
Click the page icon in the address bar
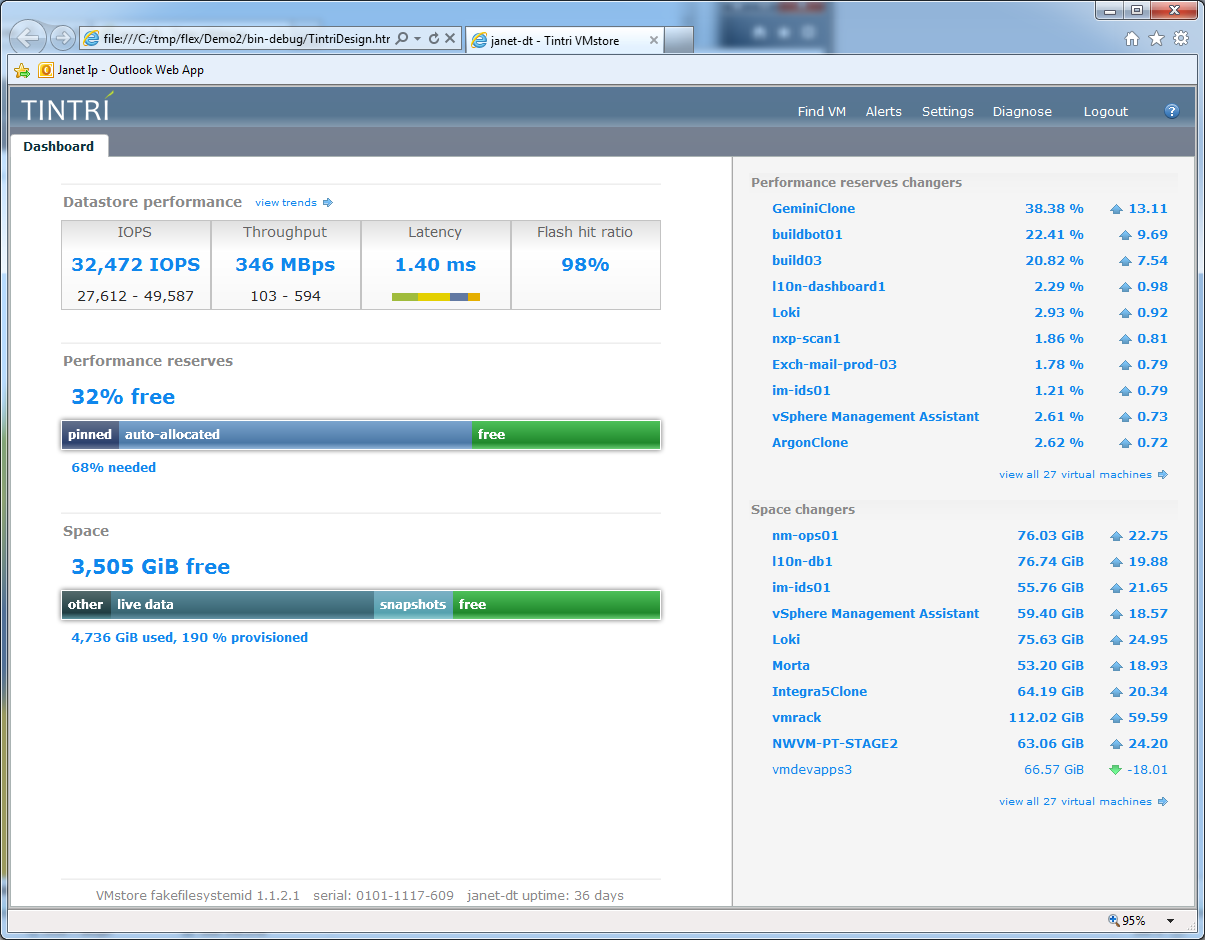point(92,38)
